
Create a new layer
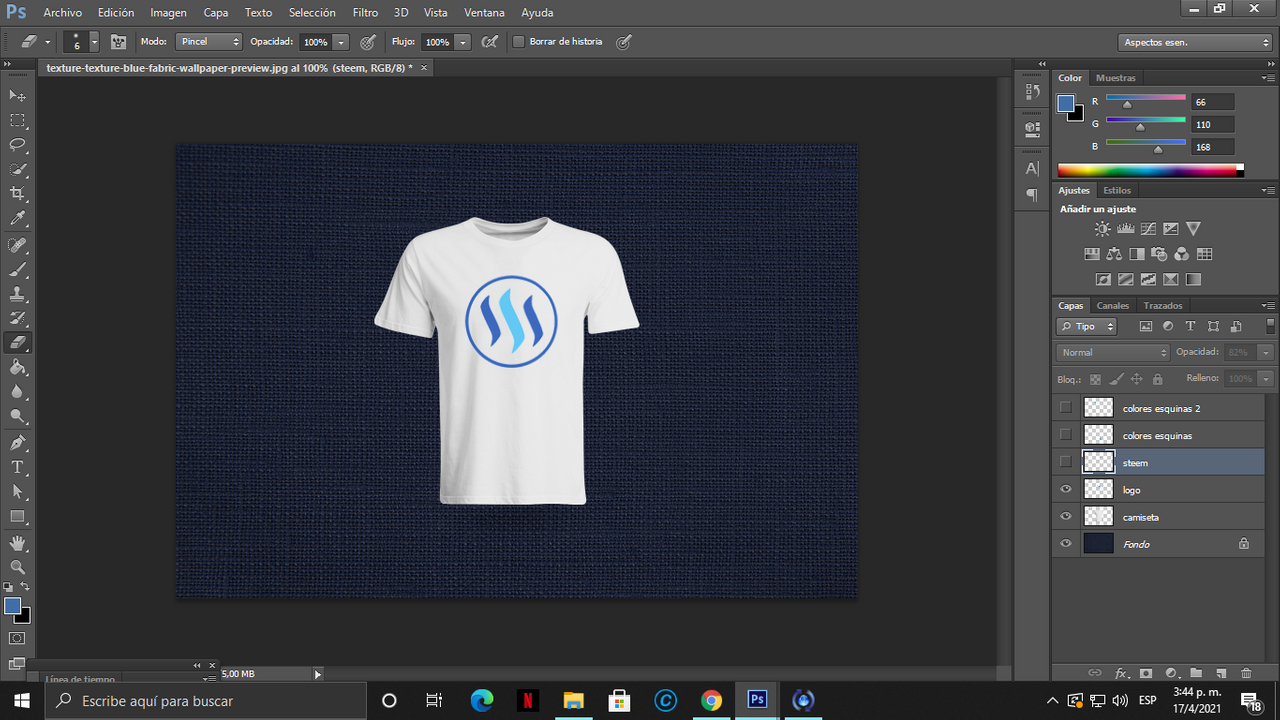[x=1221, y=673]
